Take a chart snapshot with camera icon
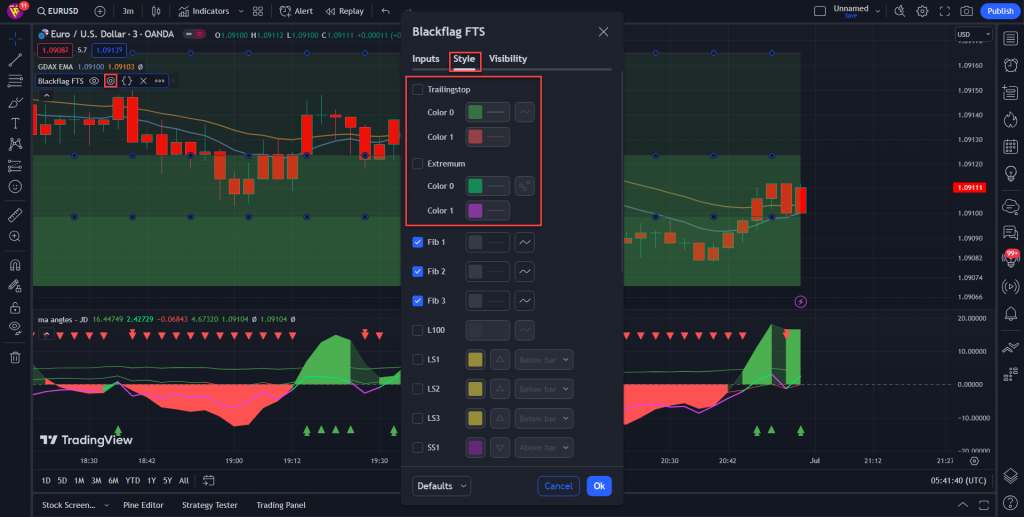The width and height of the screenshot is (1024, 517). coord(966,11)
